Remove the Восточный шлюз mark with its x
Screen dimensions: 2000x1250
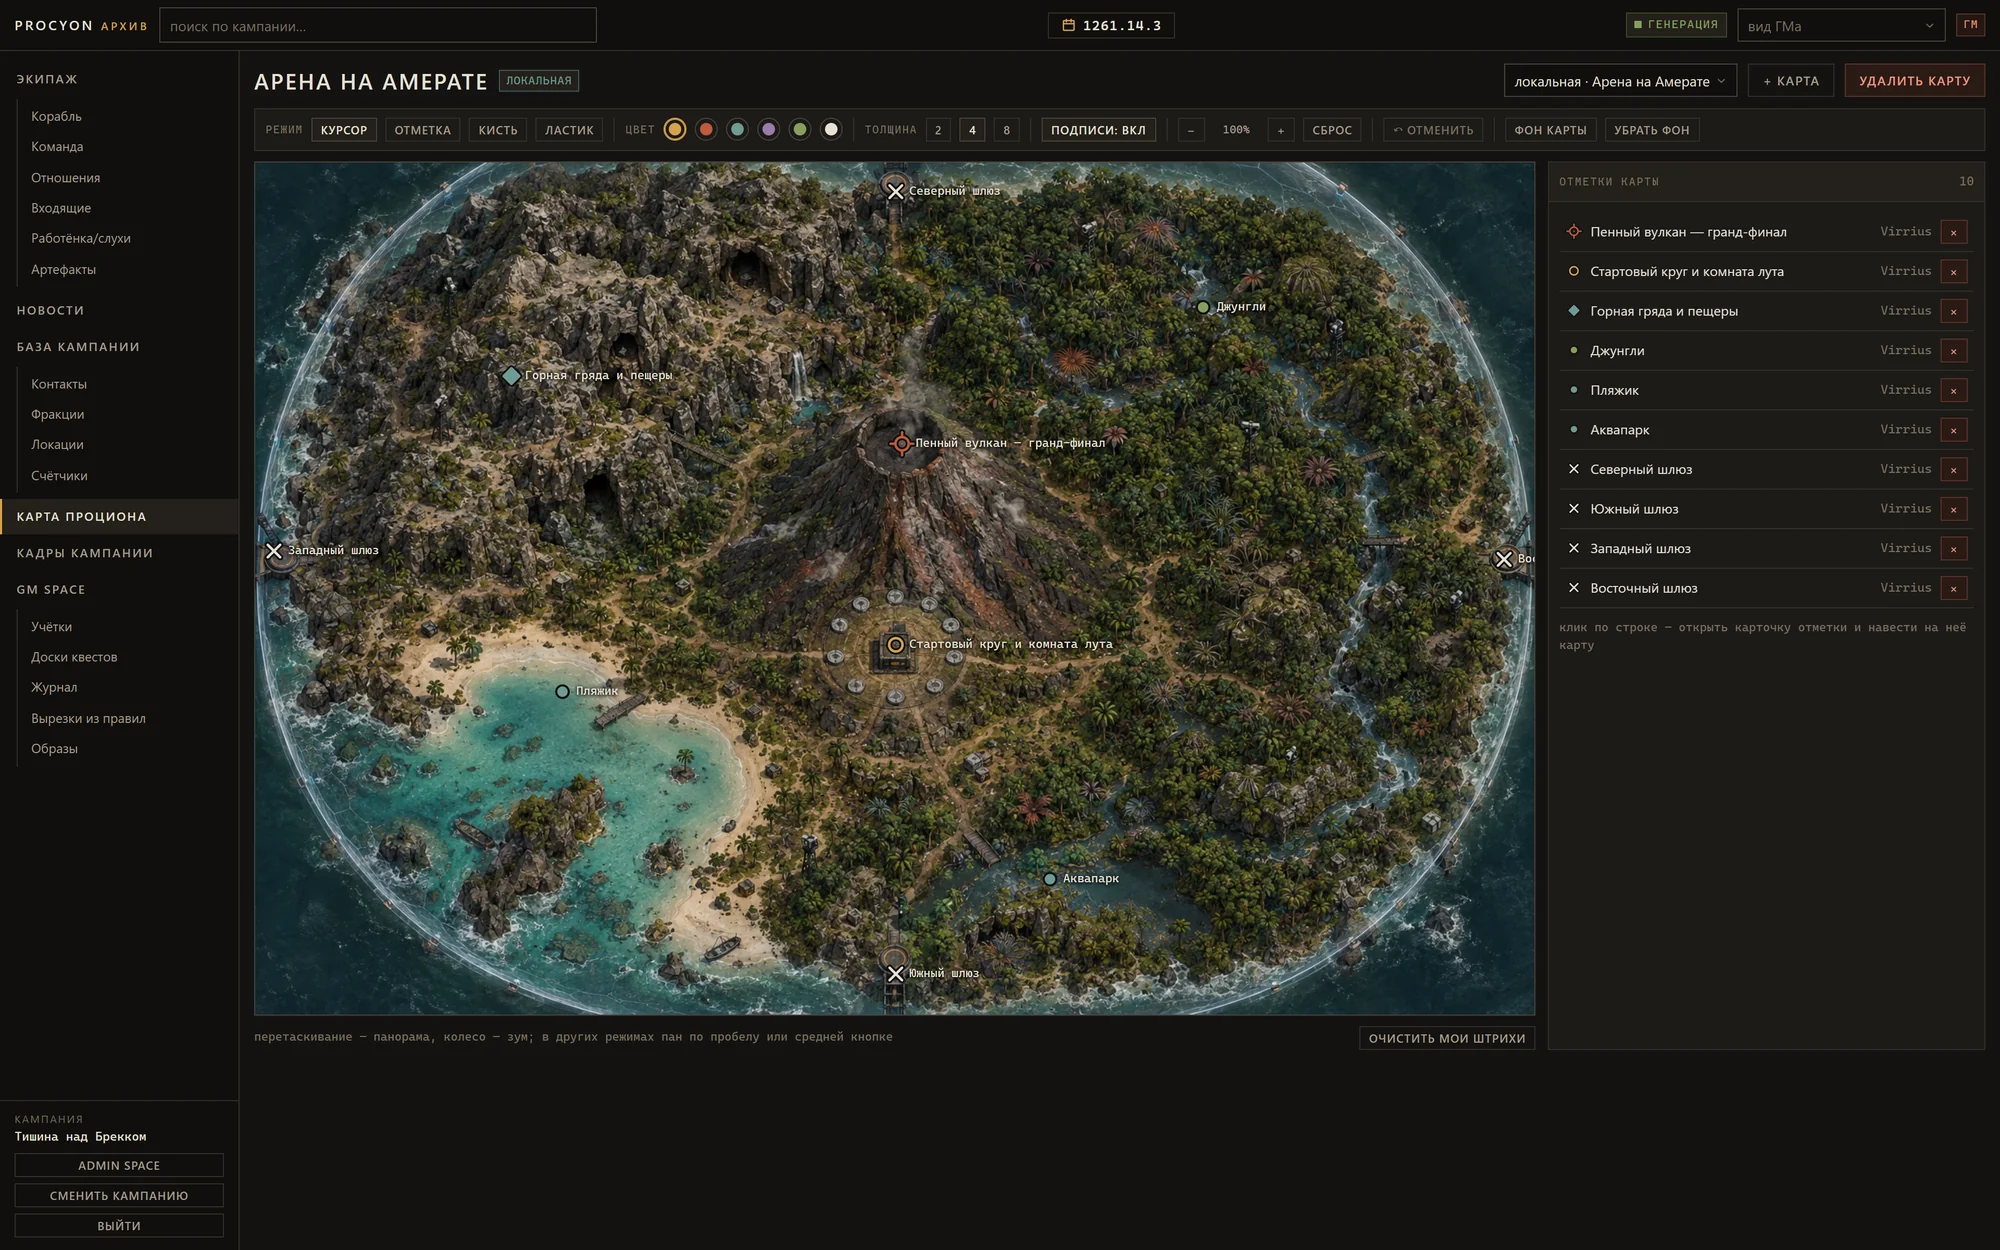point(1953,588)
